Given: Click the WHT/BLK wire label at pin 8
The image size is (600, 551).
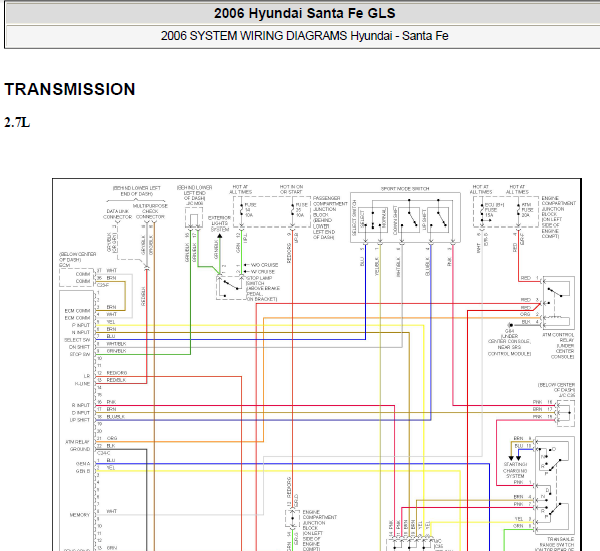Looking at the screenshot, I should tap(116, 344).
